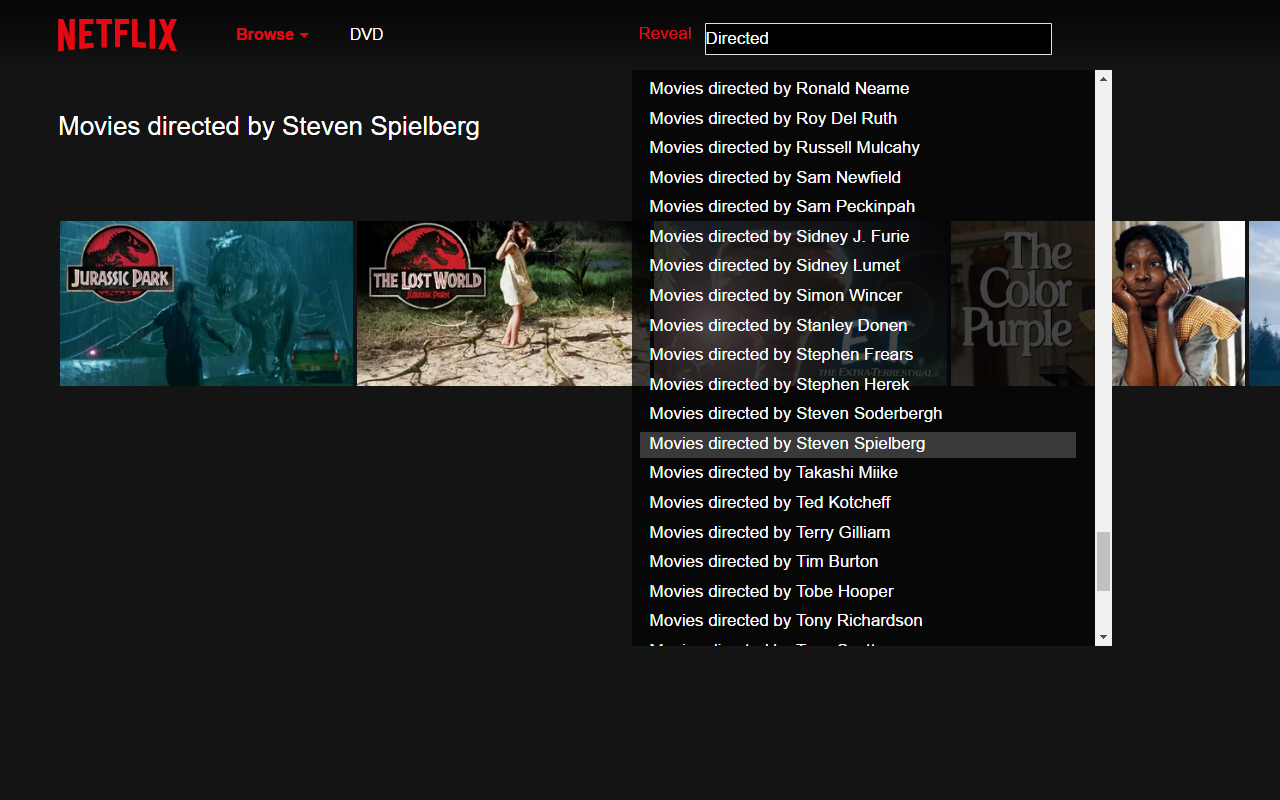This screenshot has width=1280, height=800.
Task: Select Movies directed by Sam Peckinpah
Action: 858,206
